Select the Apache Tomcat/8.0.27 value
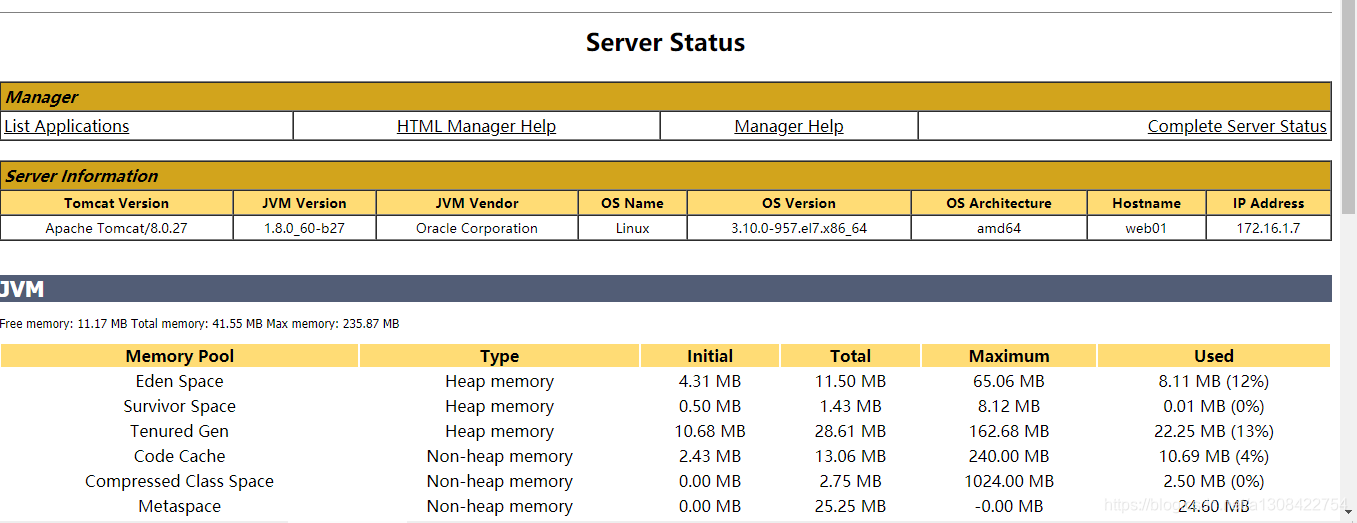The width and height of the screenshot is (1357, 523). coord(117,228)
